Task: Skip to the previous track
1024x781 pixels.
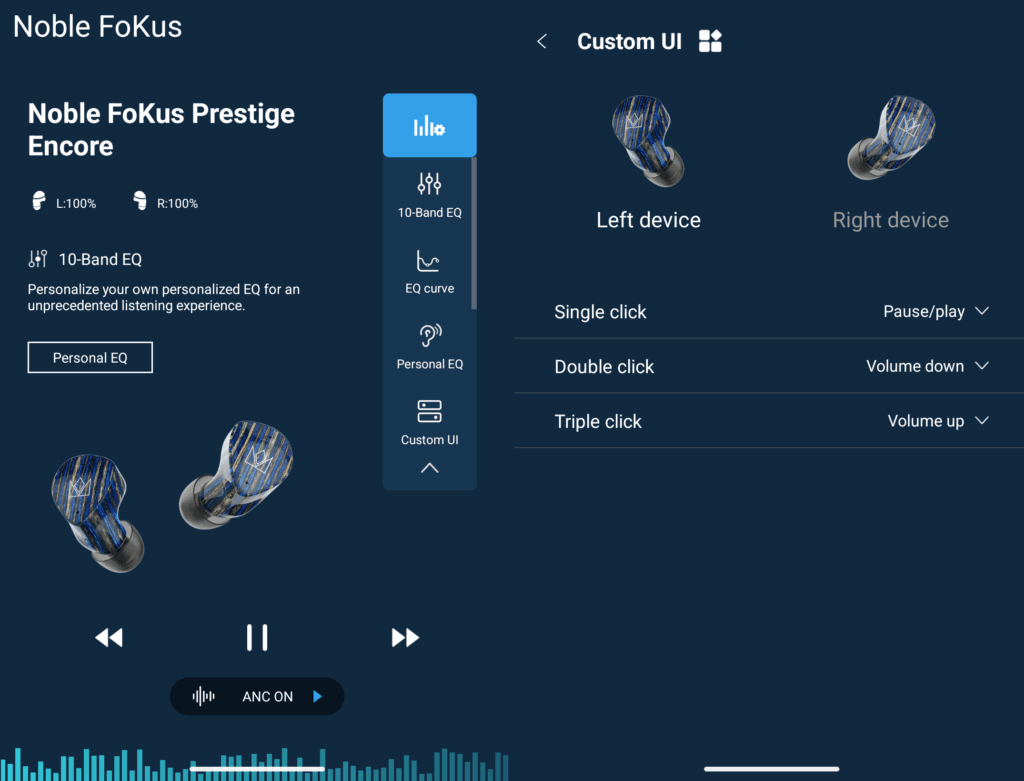Action: click(109, 638)
